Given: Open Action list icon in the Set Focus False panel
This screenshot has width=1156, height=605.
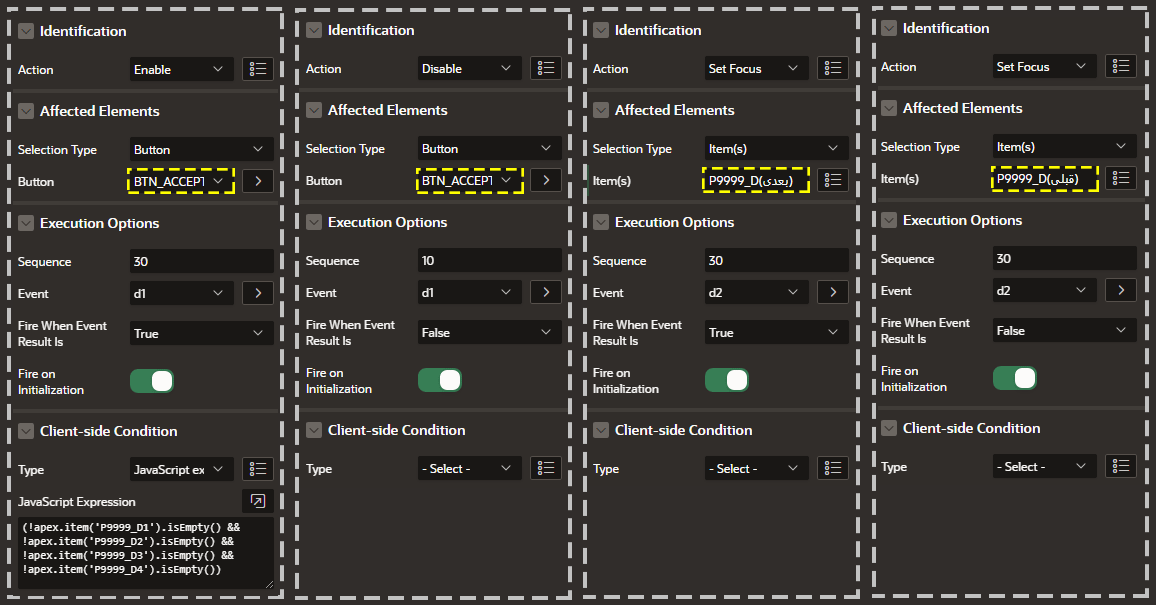Looking at the screenshot, I should [1121, 66].
